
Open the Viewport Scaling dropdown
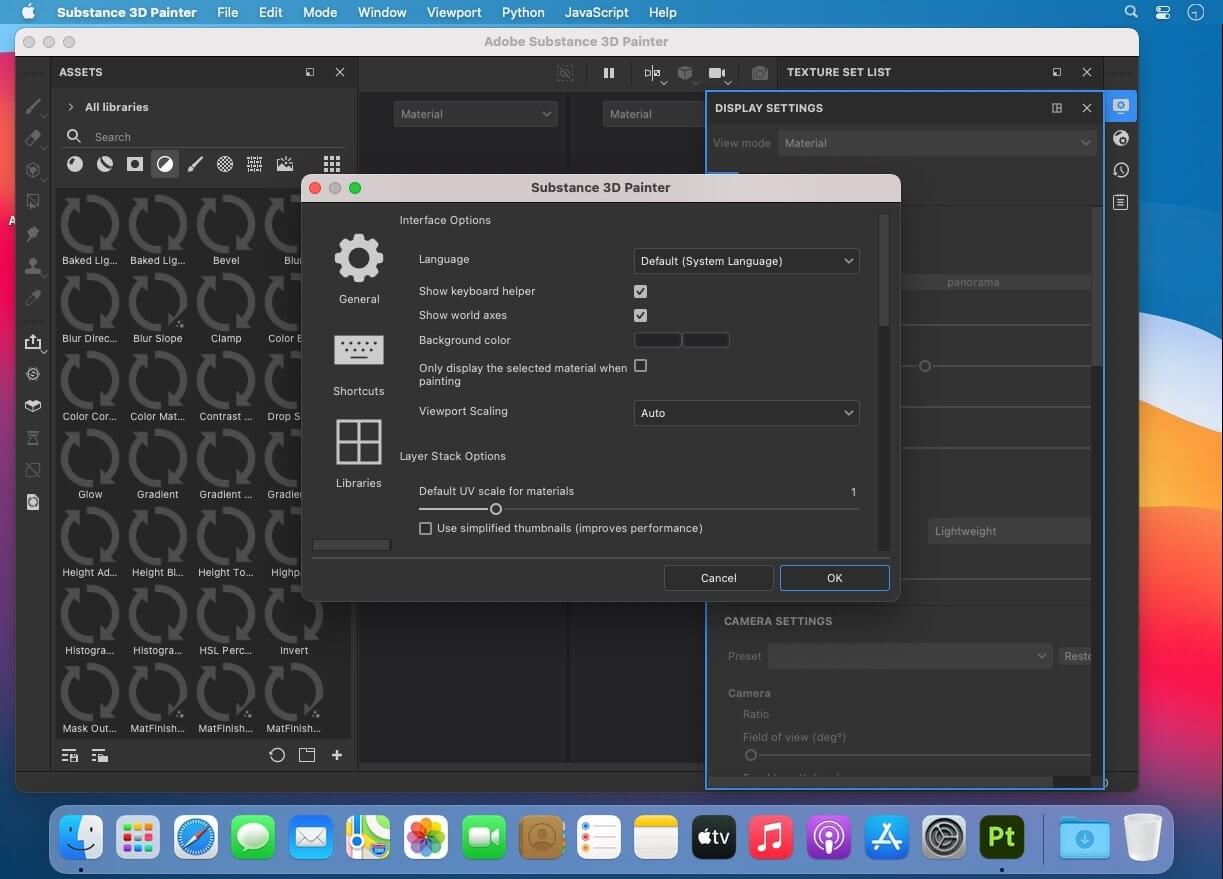[x=746, y=413]
